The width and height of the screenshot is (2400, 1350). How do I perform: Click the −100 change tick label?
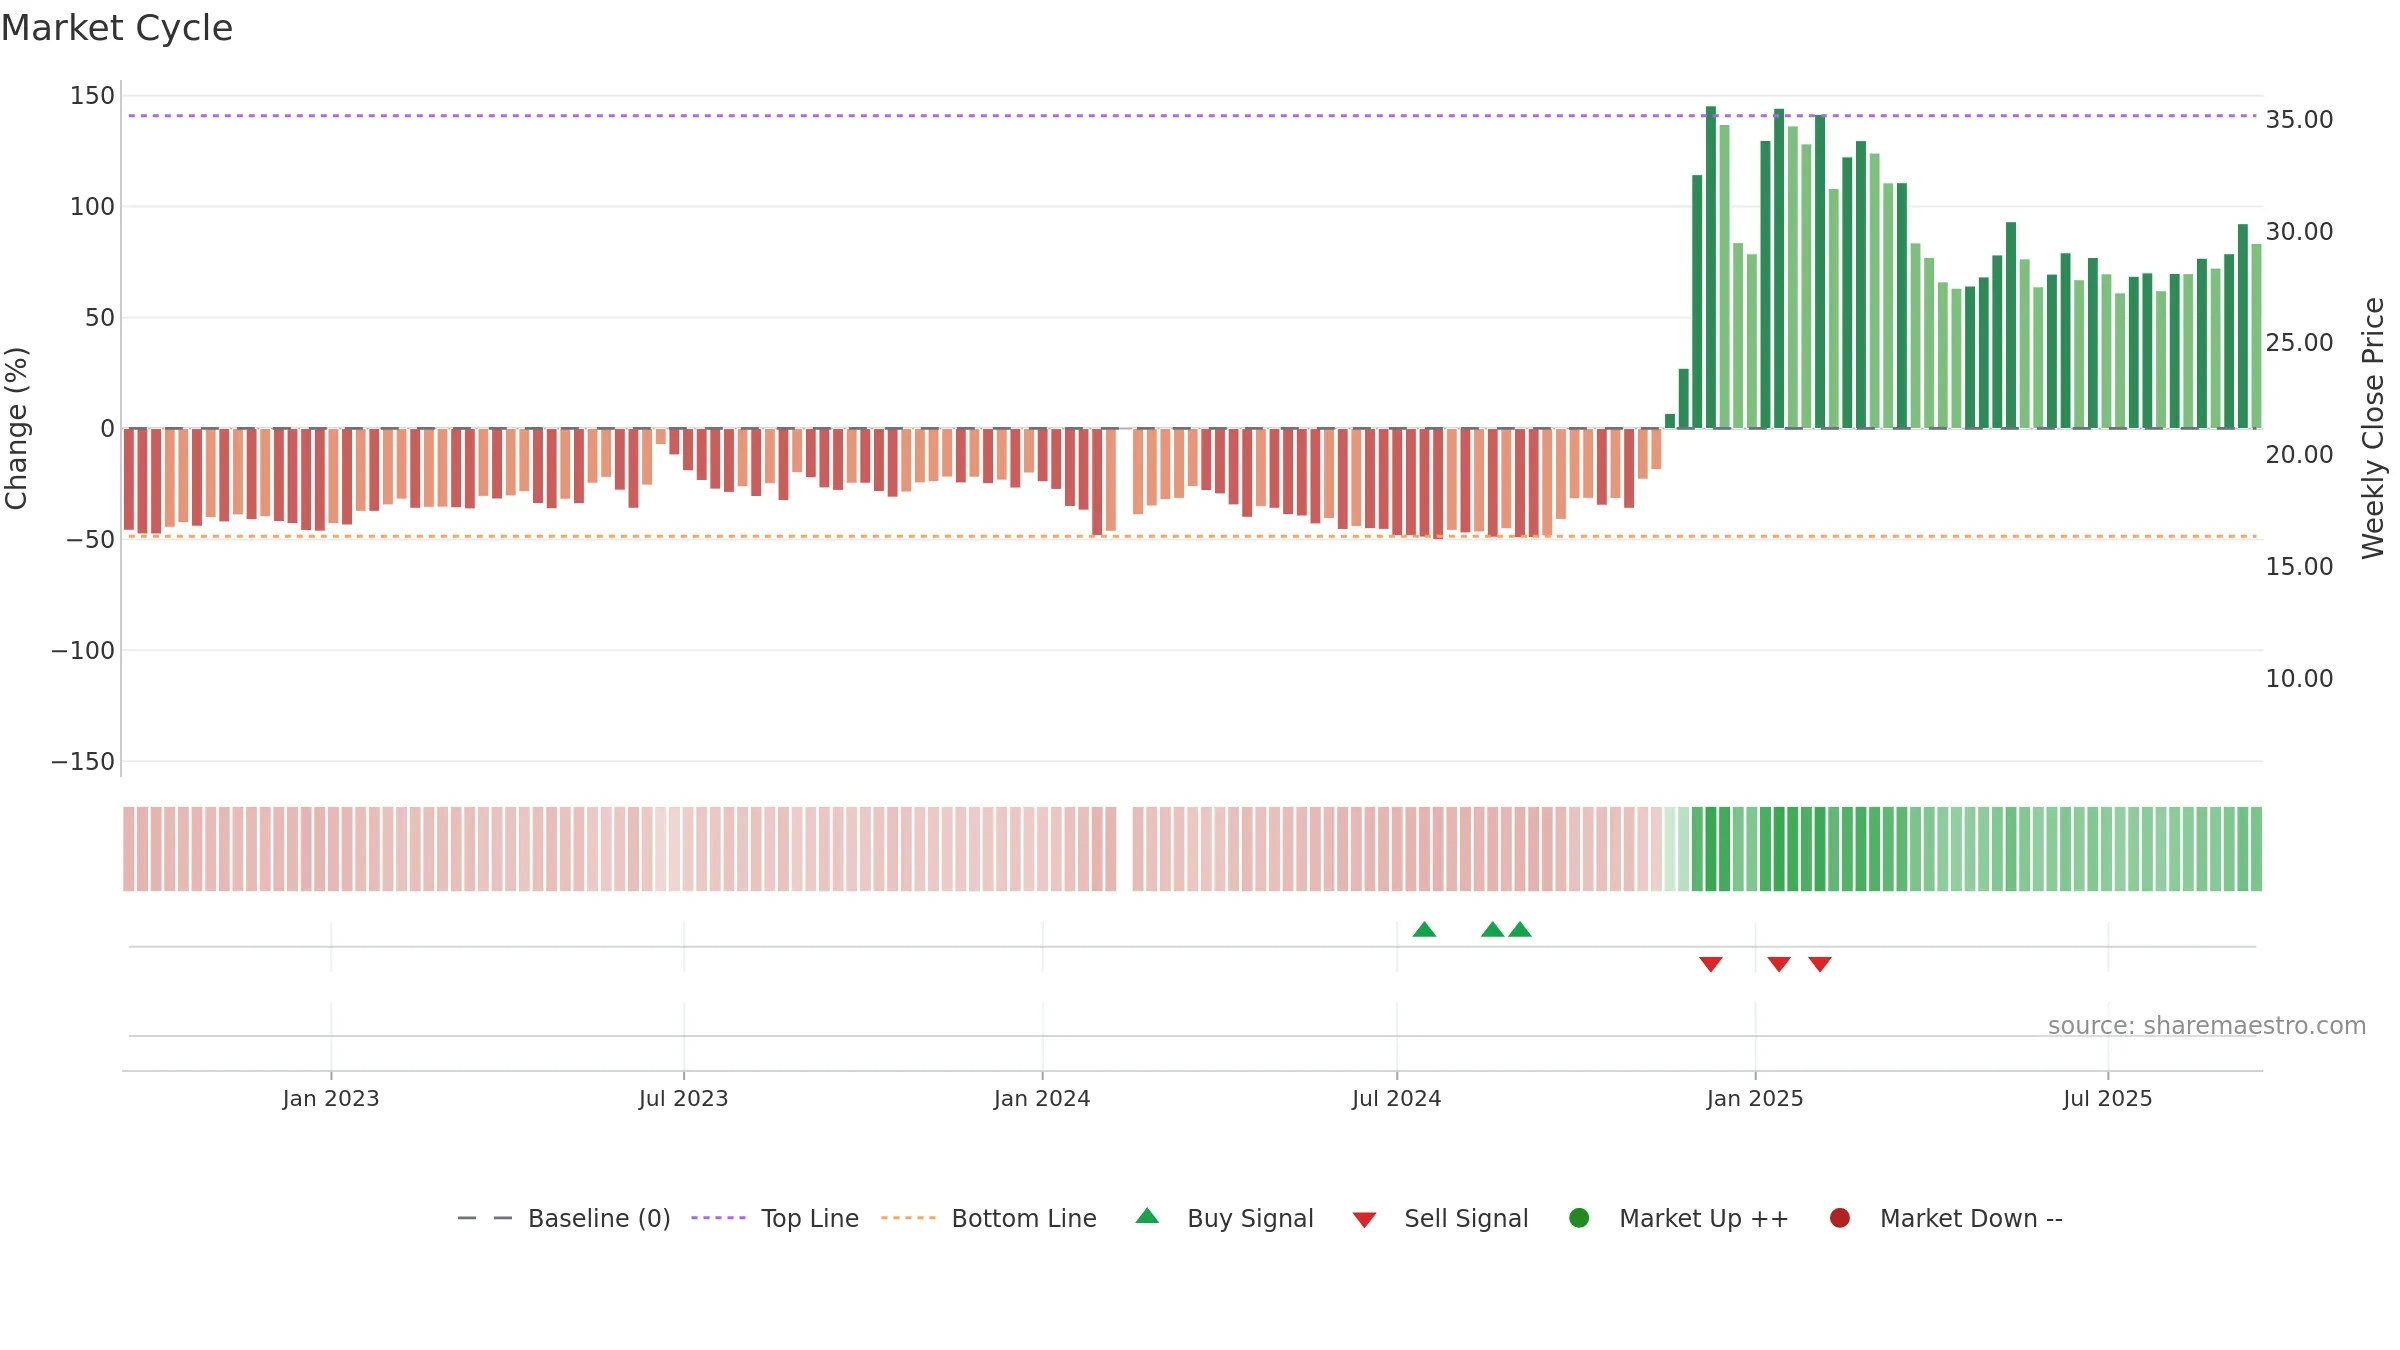click(x=83, y=651)
